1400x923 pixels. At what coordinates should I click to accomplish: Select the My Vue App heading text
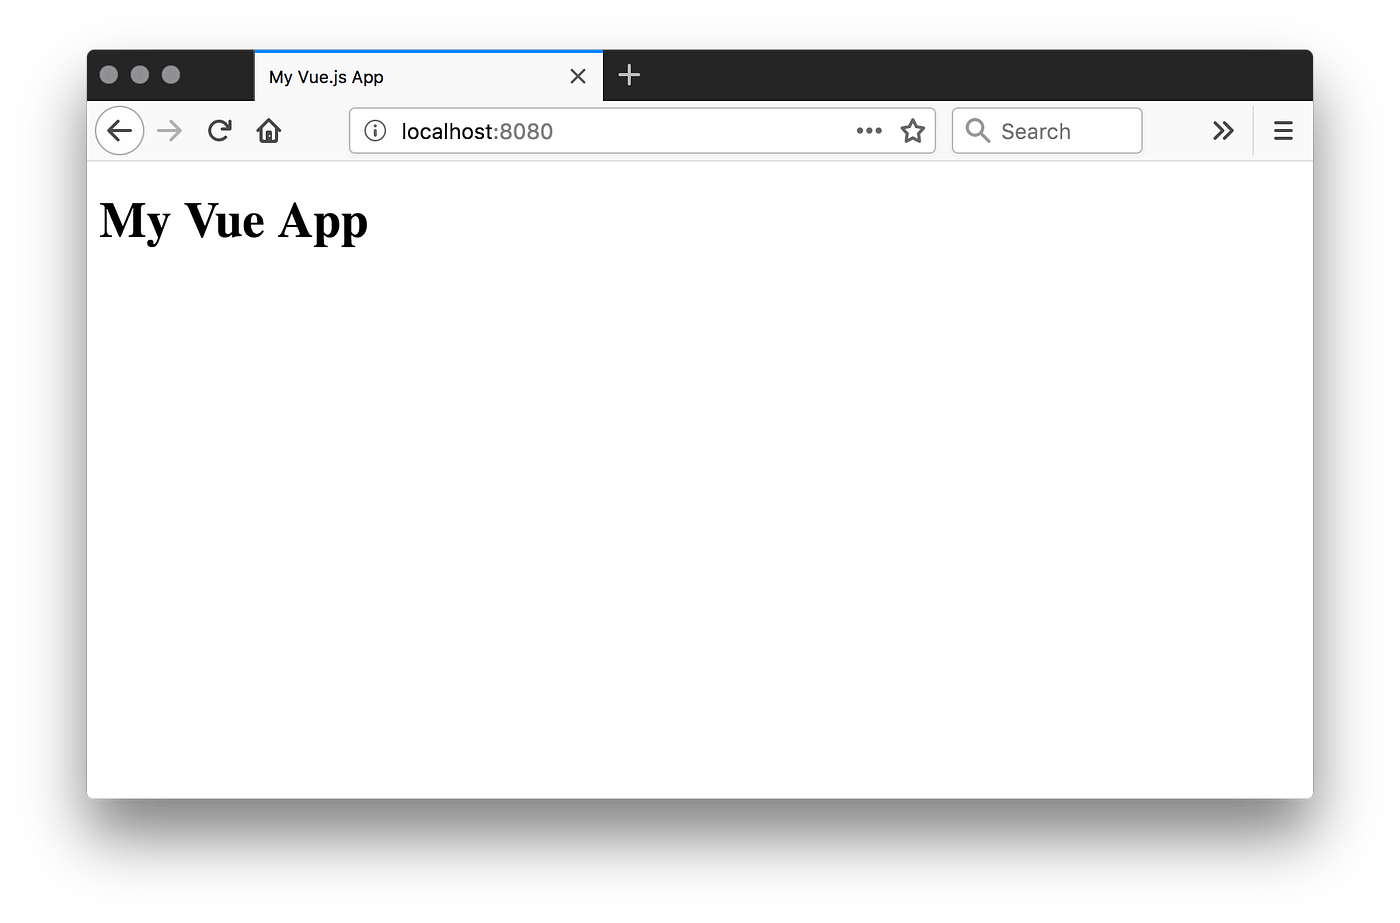pyautogui.click(x=232, y=221)
